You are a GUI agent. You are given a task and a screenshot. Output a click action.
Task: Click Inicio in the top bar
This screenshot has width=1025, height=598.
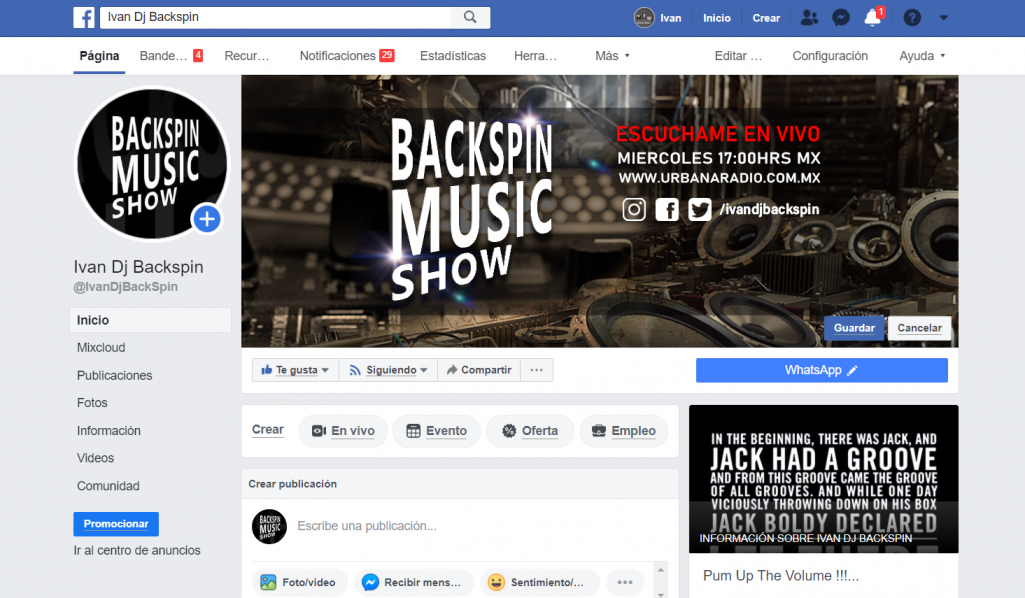[716, 18]
